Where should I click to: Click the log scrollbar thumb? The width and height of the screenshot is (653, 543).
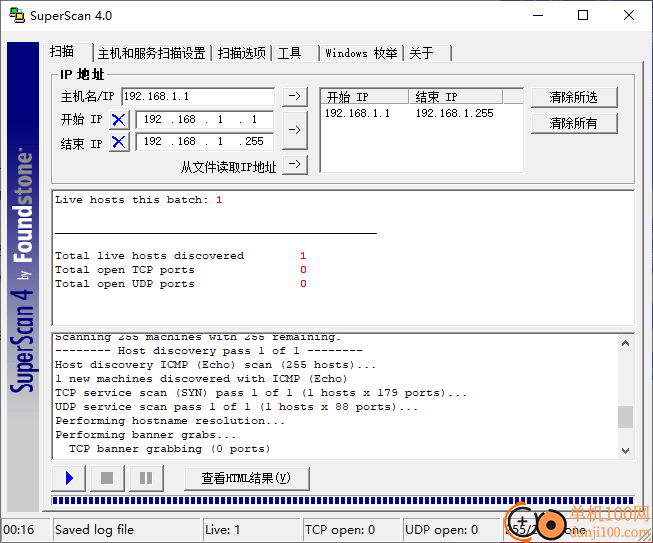click(625, 417)
